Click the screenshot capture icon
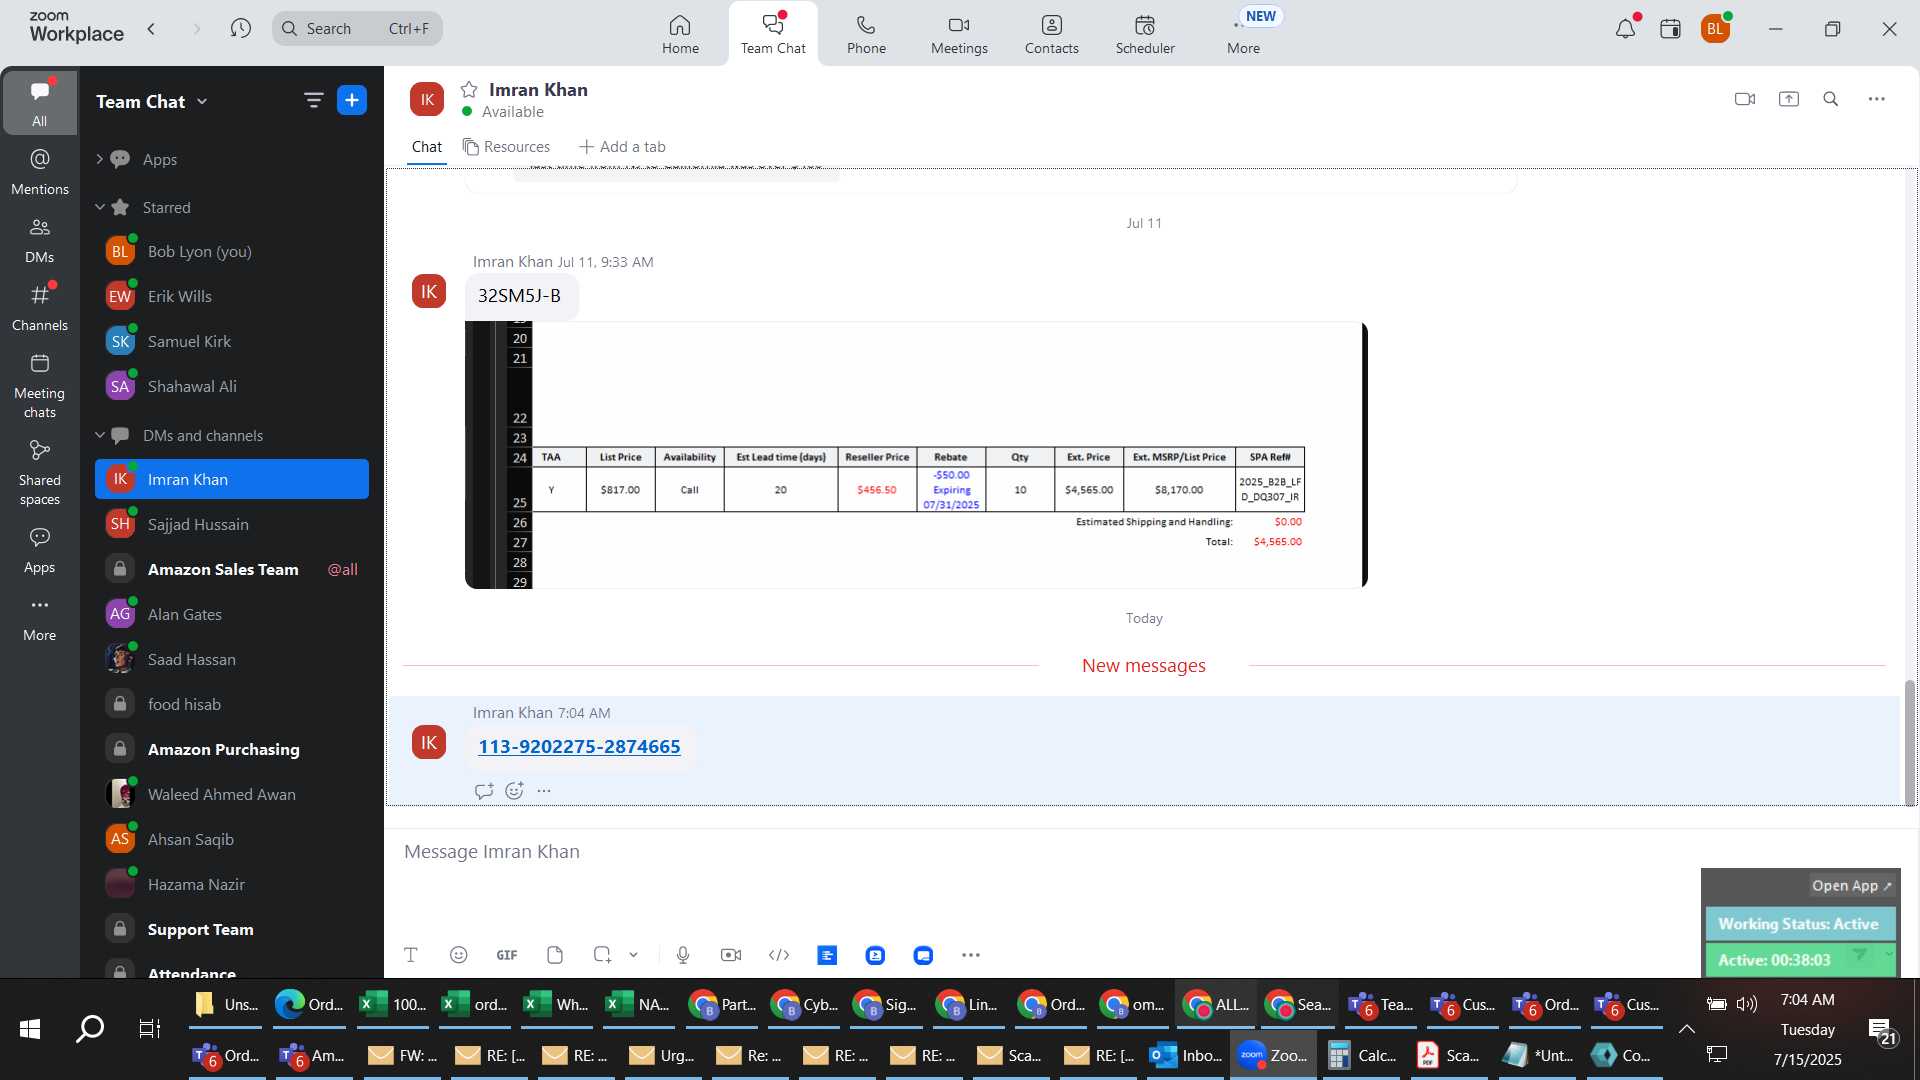Screen dimensions: 1920x1080 click(602, 955)
